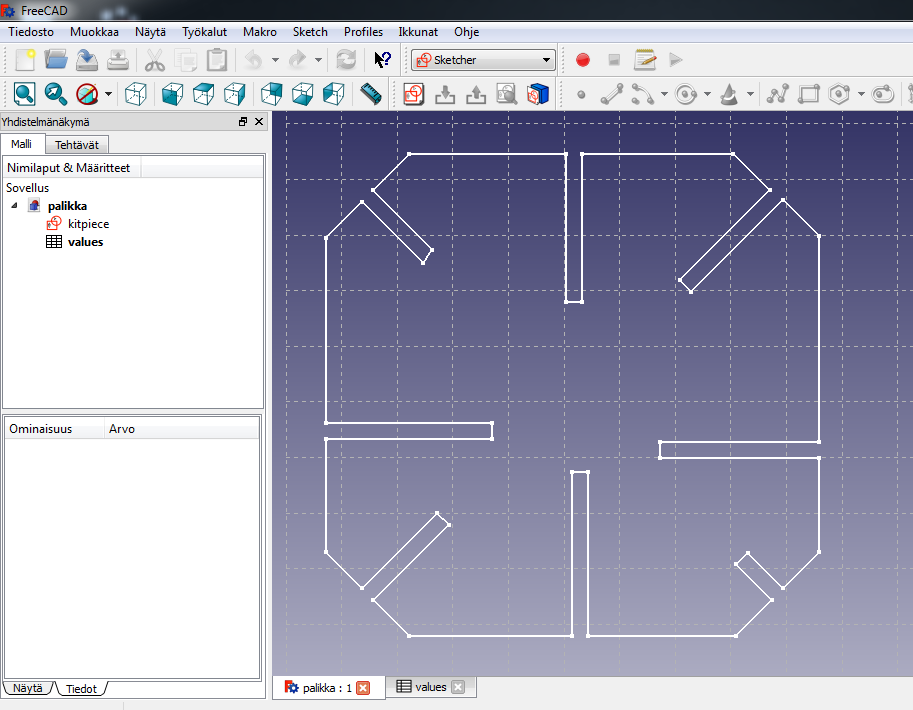Create a new empty document

pos(25,60)
